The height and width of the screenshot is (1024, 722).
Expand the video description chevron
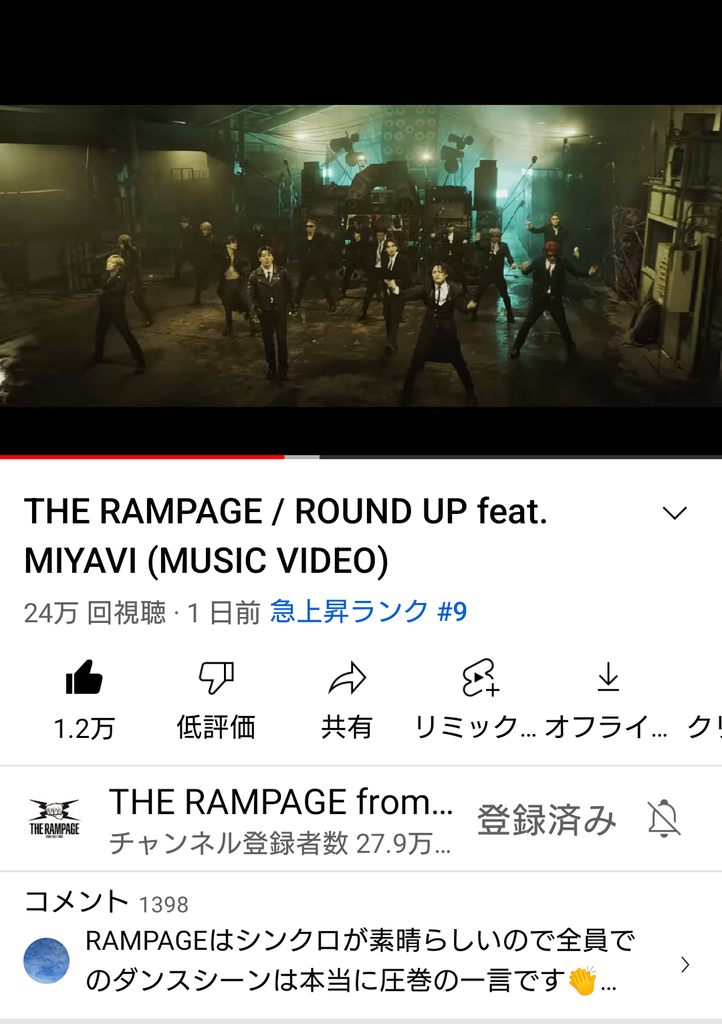[674, 513]
